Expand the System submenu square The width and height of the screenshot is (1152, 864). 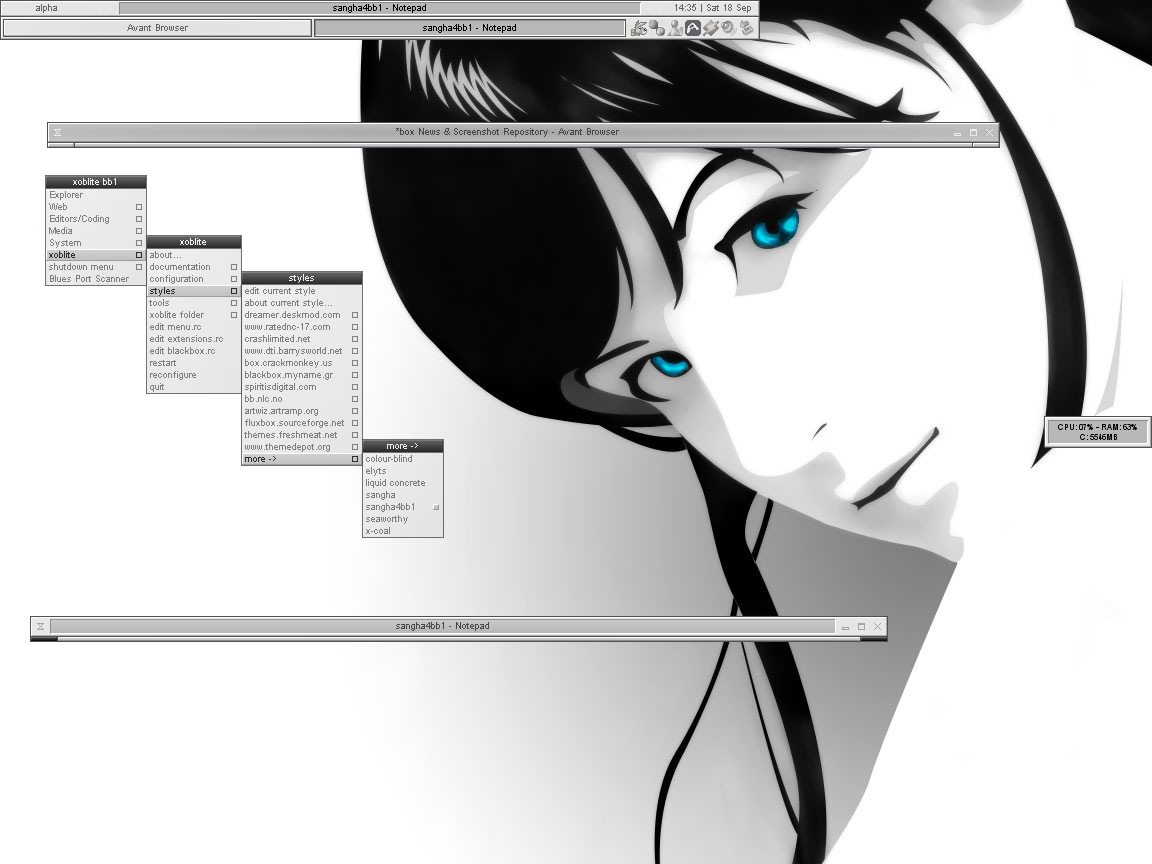[139, 243]
